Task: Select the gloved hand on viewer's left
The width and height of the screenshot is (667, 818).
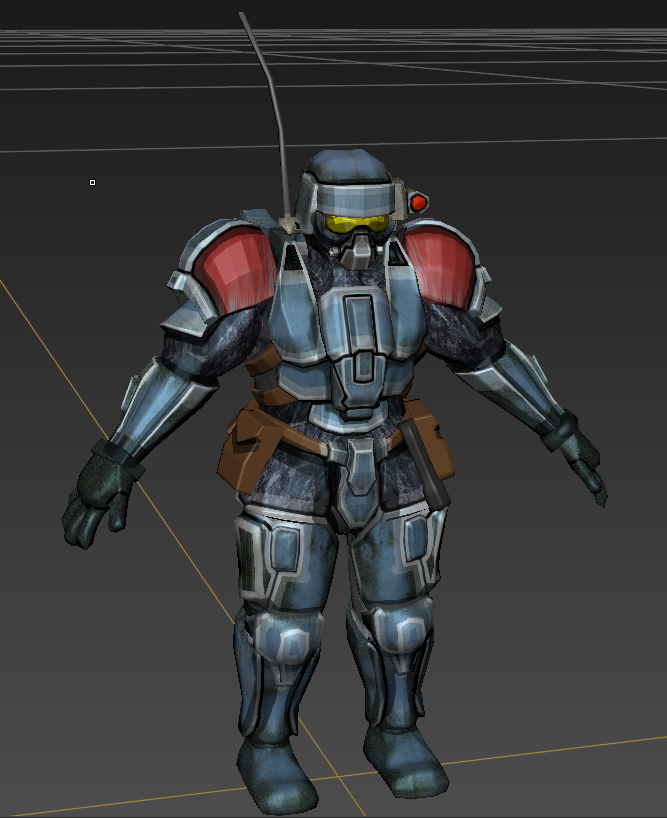Action: [96, 495]
